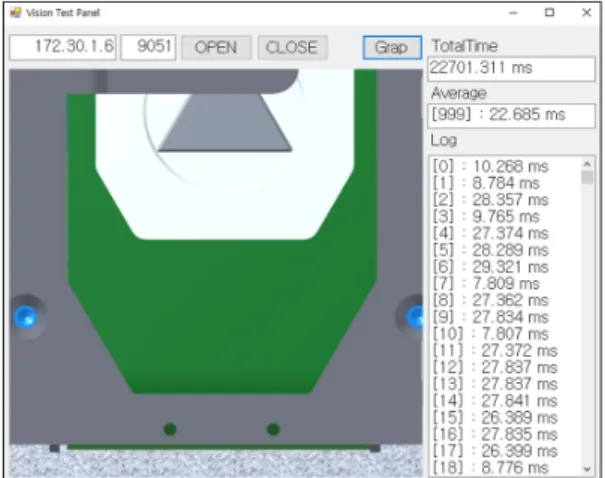Image resolution: width=605 pixels, height=478 pixels.
Task: Click the Average value box
Action: click(511, 115)
